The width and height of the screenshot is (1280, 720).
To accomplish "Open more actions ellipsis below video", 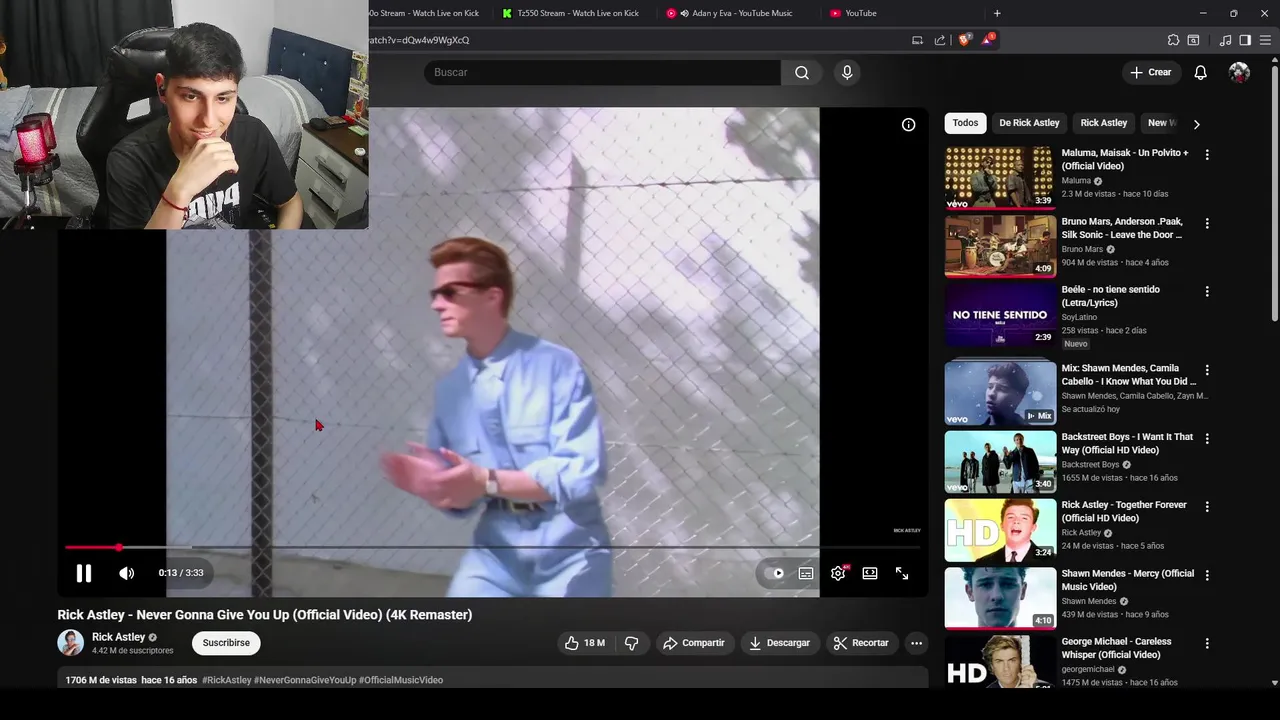I will tap(916, 643).
